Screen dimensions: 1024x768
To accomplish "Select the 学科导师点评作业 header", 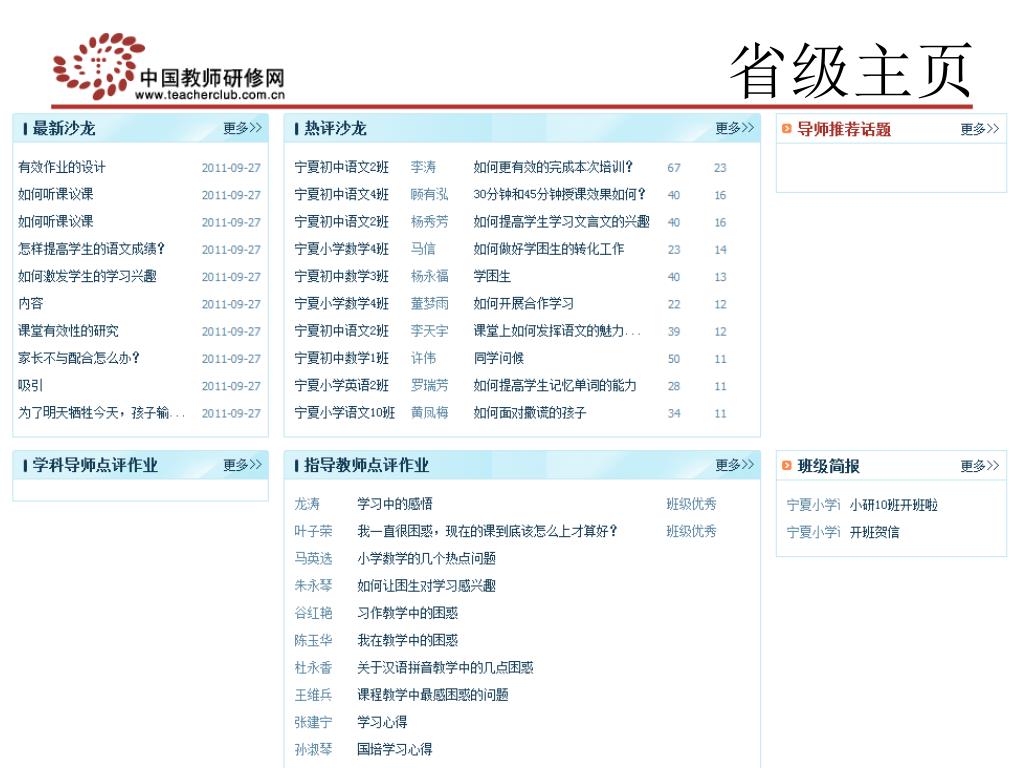I will [x=95, y=465].
